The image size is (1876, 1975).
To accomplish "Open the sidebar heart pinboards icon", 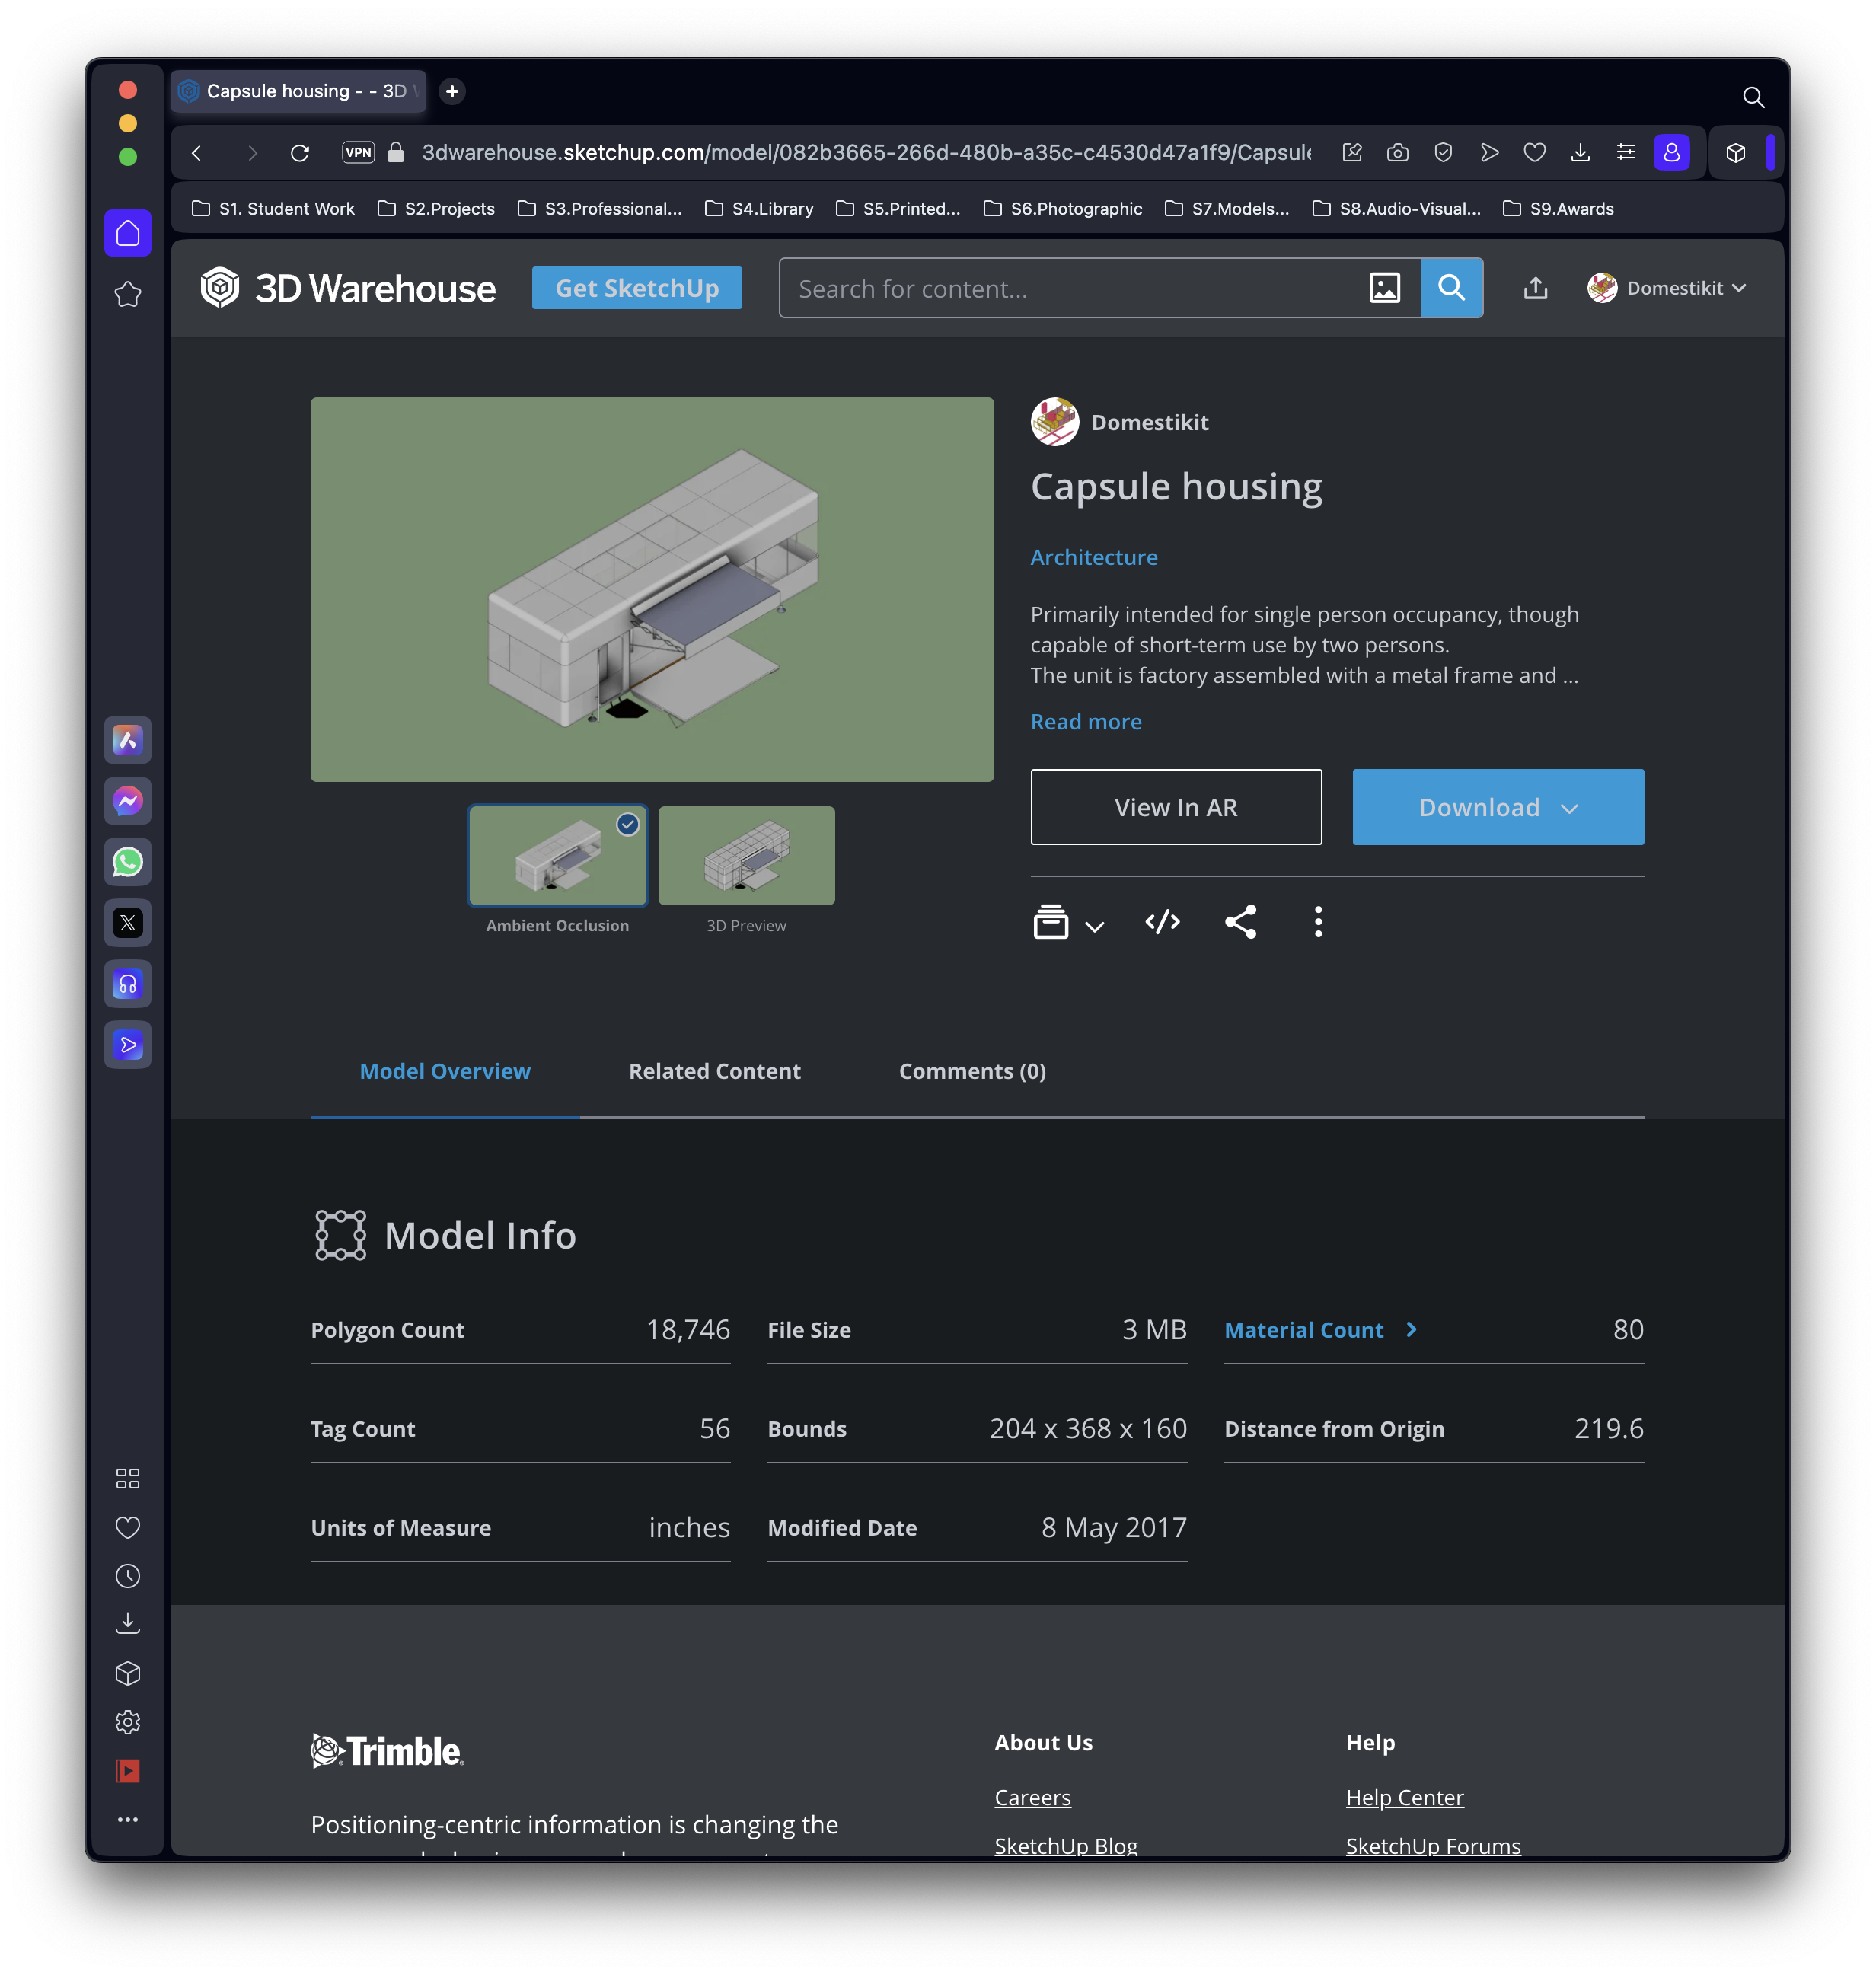I will pyautogui.click(x=128, y=1527).
